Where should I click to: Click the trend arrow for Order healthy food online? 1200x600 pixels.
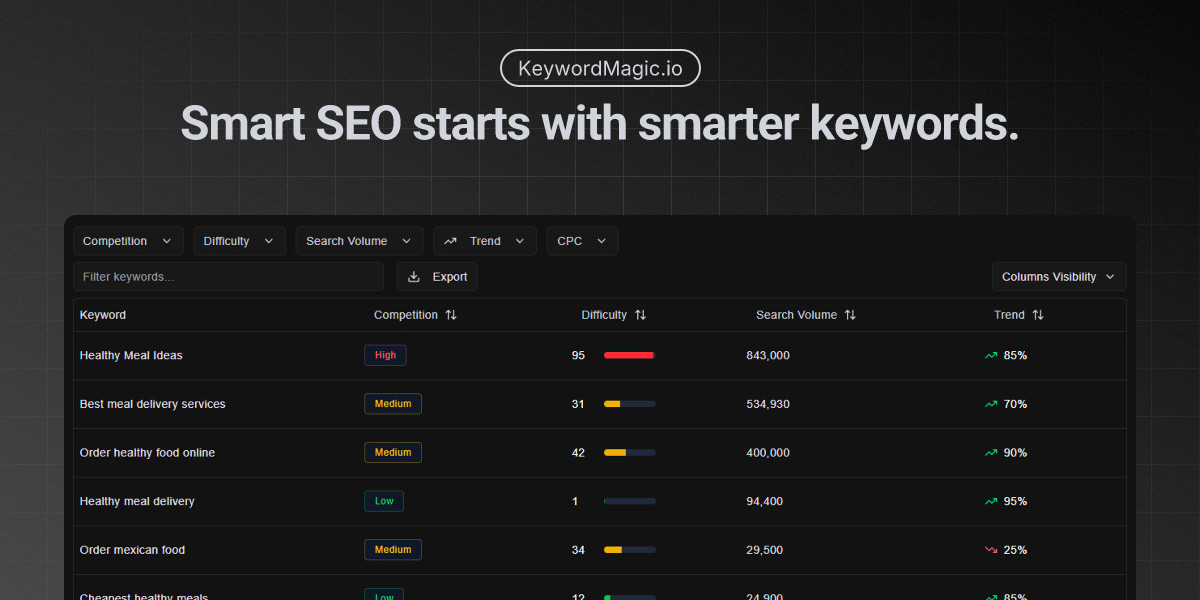tap(991, 453)
